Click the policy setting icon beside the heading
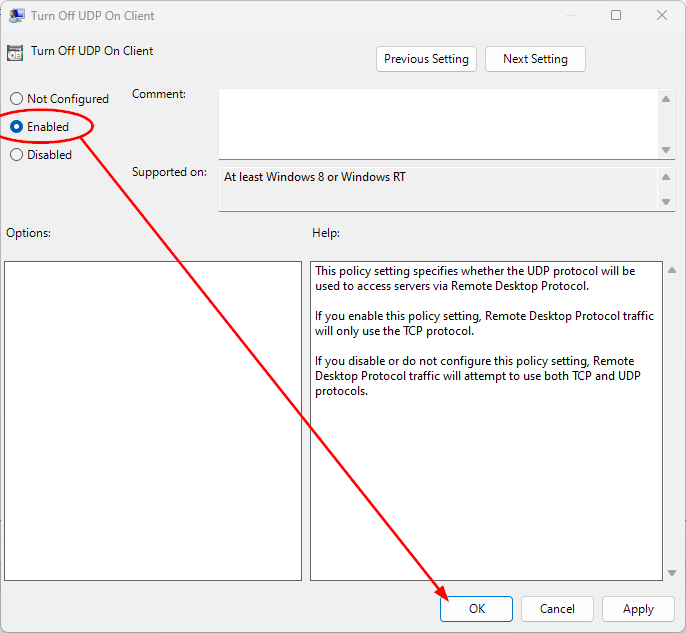Viewport: 686px width, 633px height. tap(15, 52)
